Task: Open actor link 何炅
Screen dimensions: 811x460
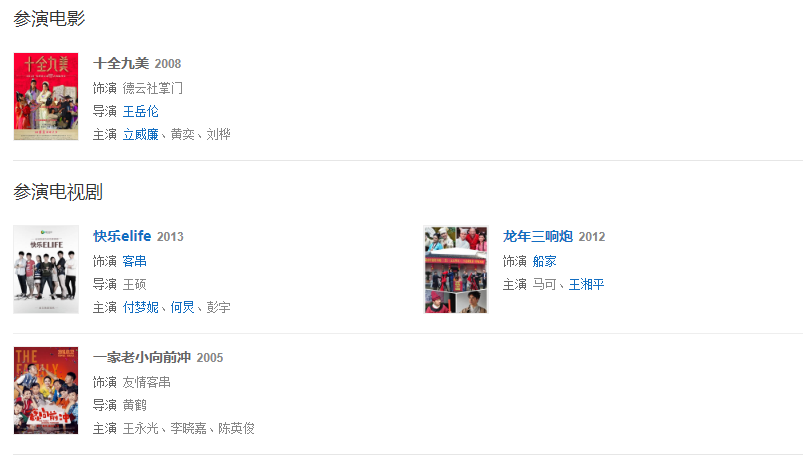Action: tap(183, 307)
